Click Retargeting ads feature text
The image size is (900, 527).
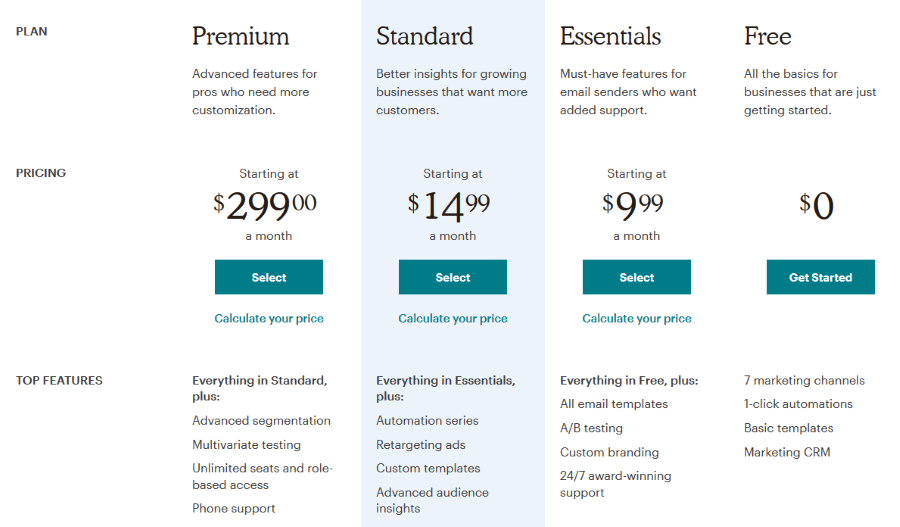(421, 445)
